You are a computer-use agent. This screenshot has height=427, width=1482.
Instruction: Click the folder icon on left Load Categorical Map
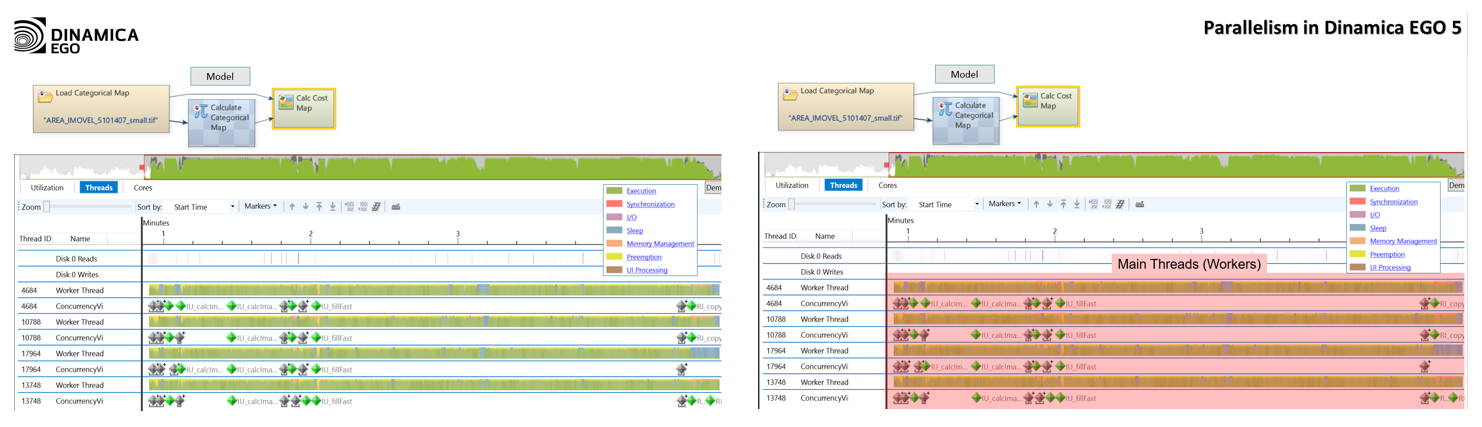[x=45, y=96]
